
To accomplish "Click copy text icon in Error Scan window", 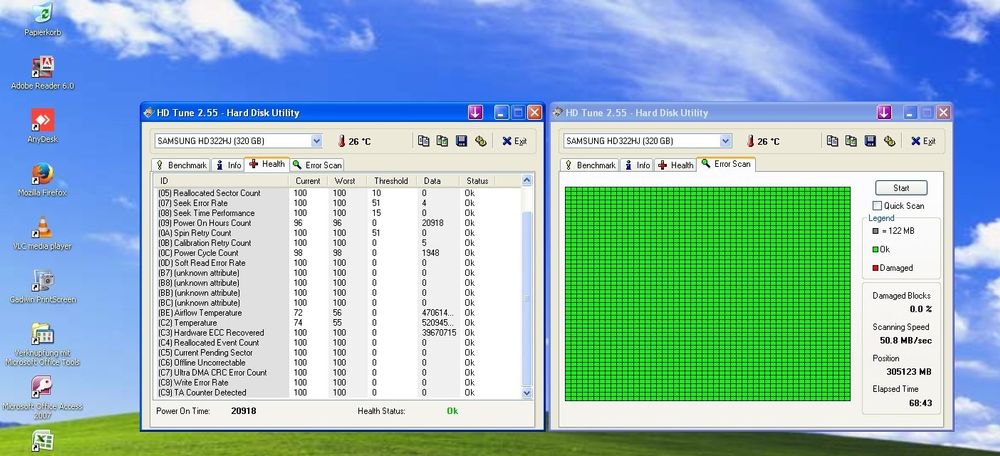I will pos(832,142).
